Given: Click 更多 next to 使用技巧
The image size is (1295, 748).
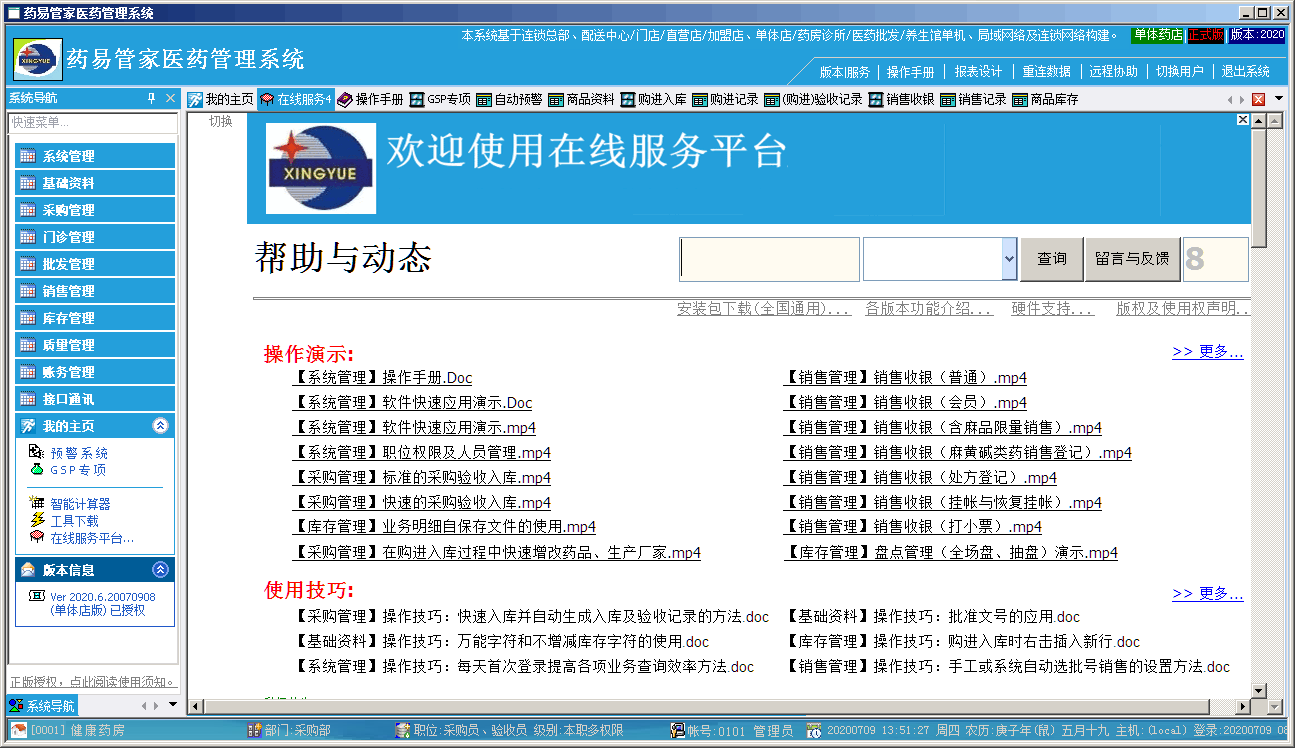Looking at the screenshot, I should coord(1208,594).
